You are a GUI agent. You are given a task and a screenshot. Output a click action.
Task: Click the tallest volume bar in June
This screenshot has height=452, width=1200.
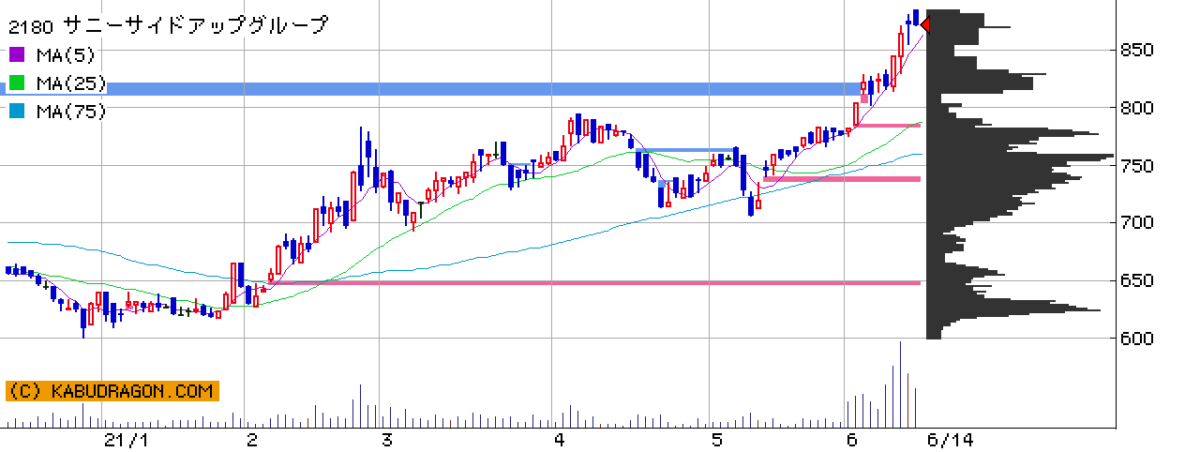click(900, 384)
